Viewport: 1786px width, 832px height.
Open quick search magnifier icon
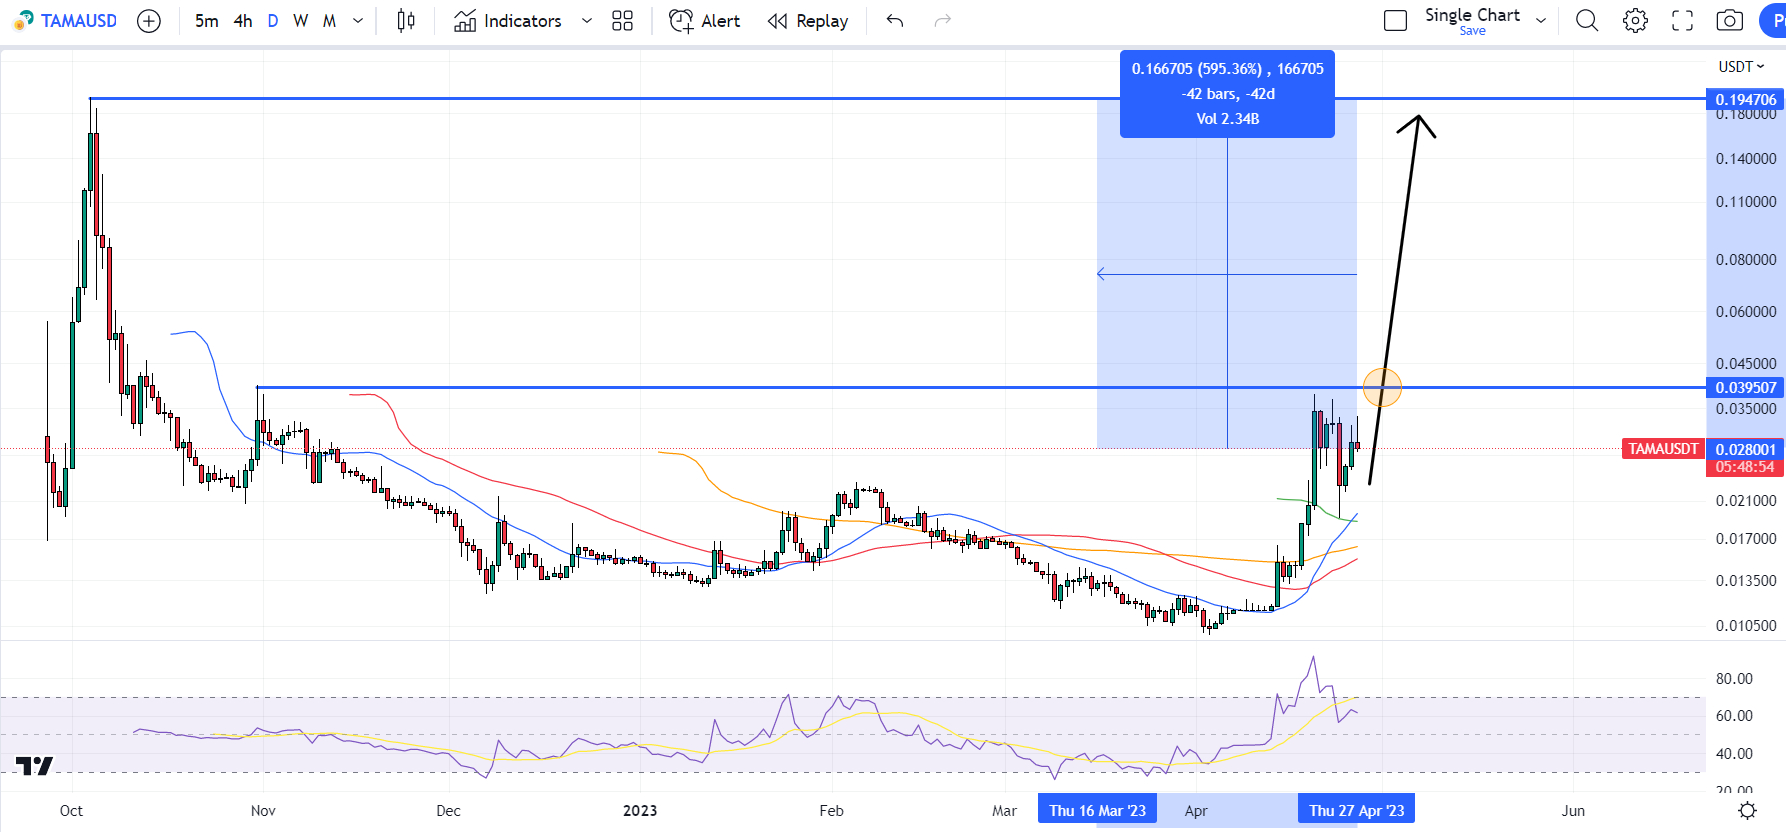pyautogui.click(x=1587, y=21)
